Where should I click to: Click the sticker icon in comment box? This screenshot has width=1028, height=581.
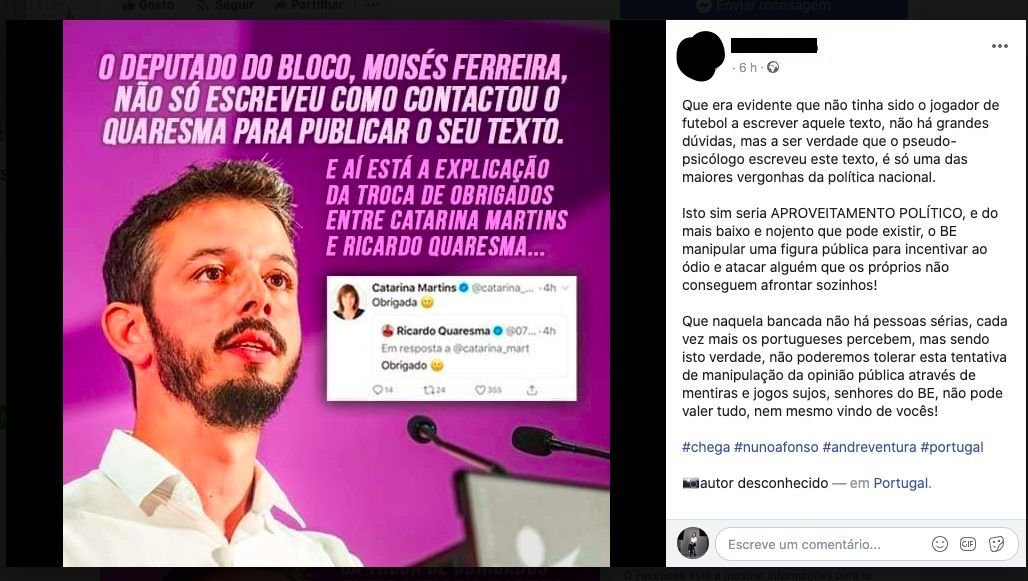tap(997, 544)
